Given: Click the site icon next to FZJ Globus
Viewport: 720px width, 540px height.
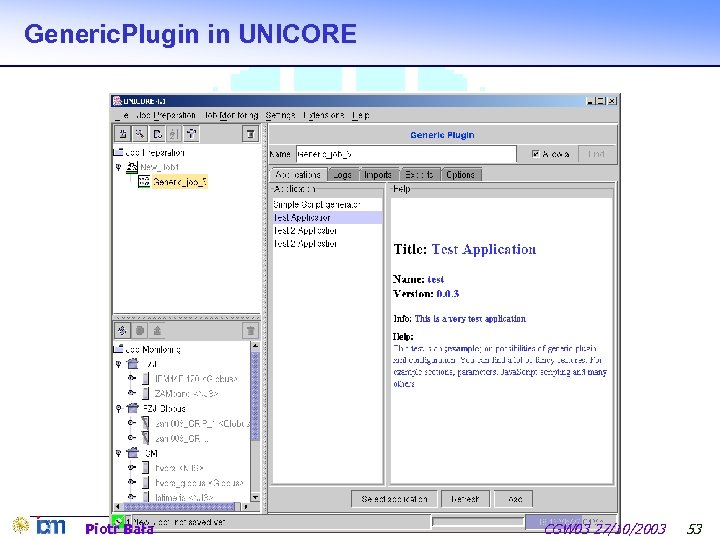Looking at the screenshot, I should click(x=133, y=408).
